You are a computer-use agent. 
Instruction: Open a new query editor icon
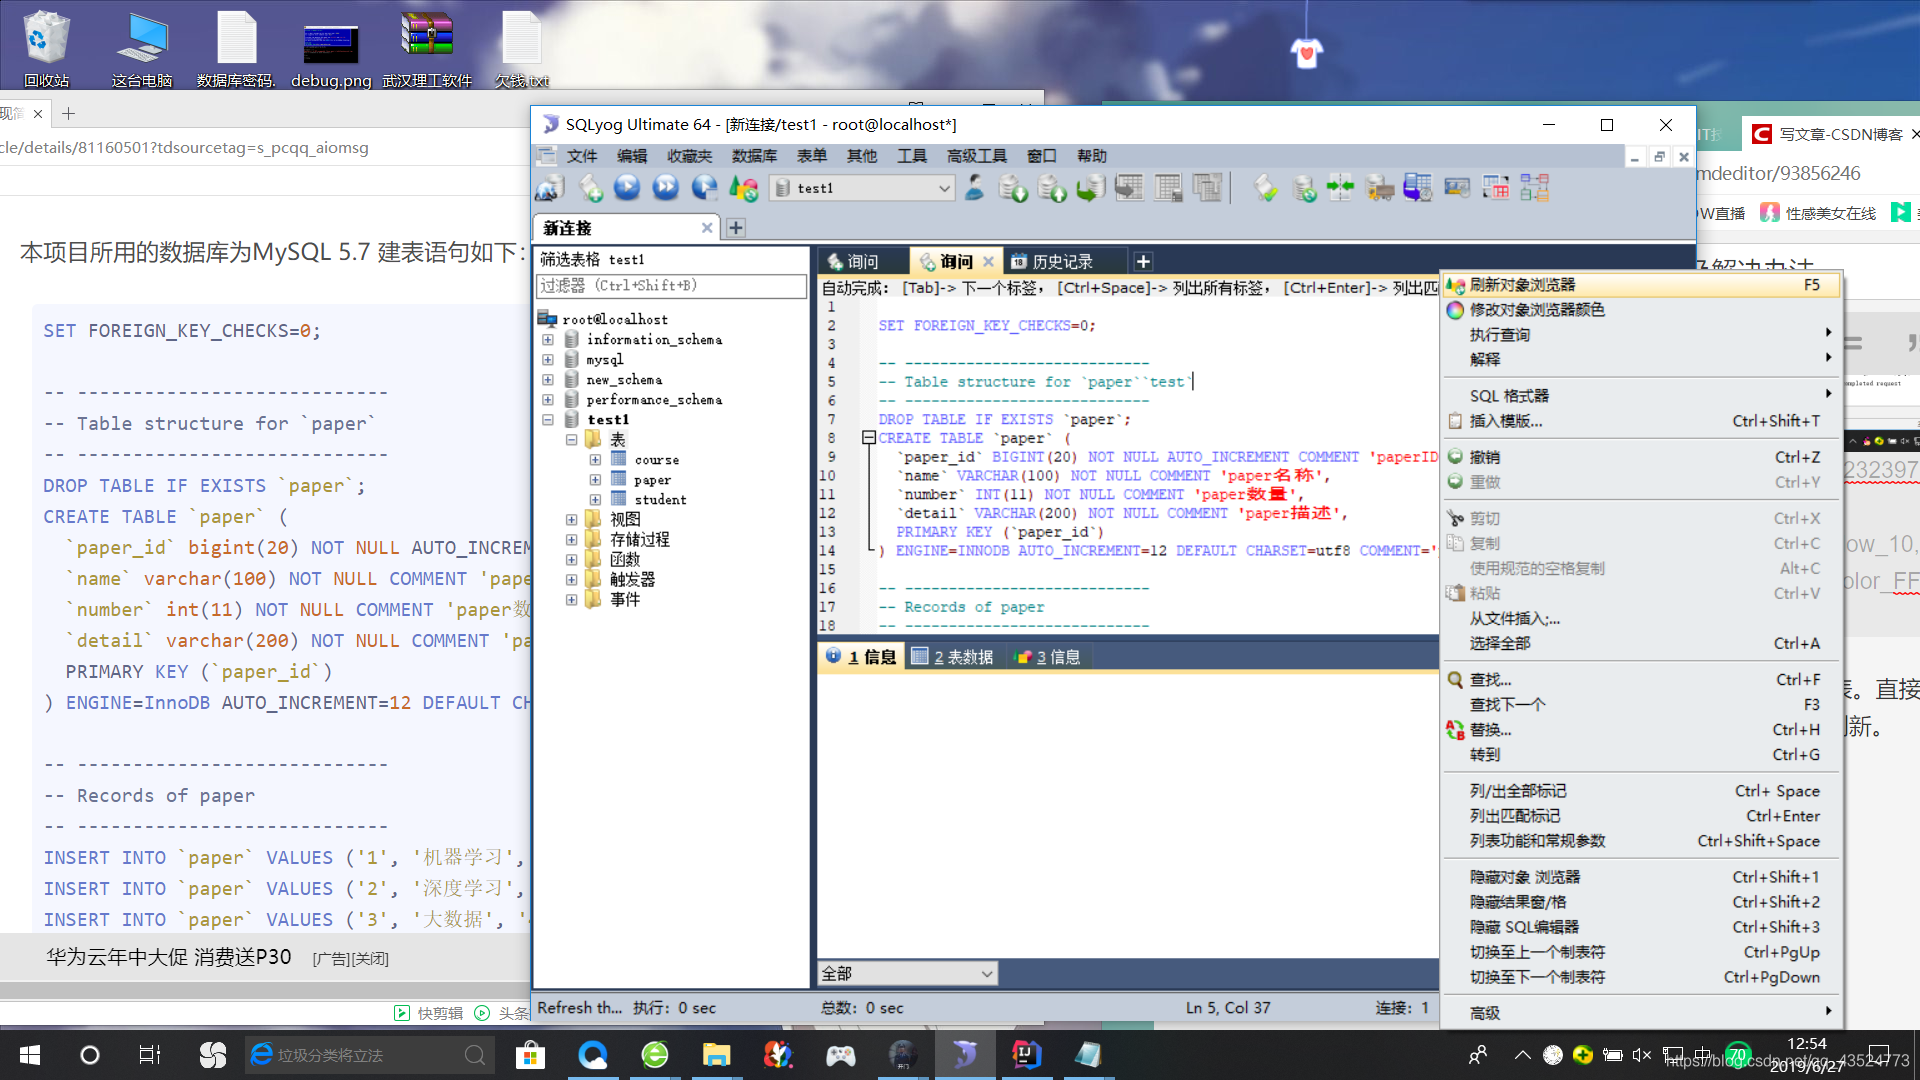[590, 188]
